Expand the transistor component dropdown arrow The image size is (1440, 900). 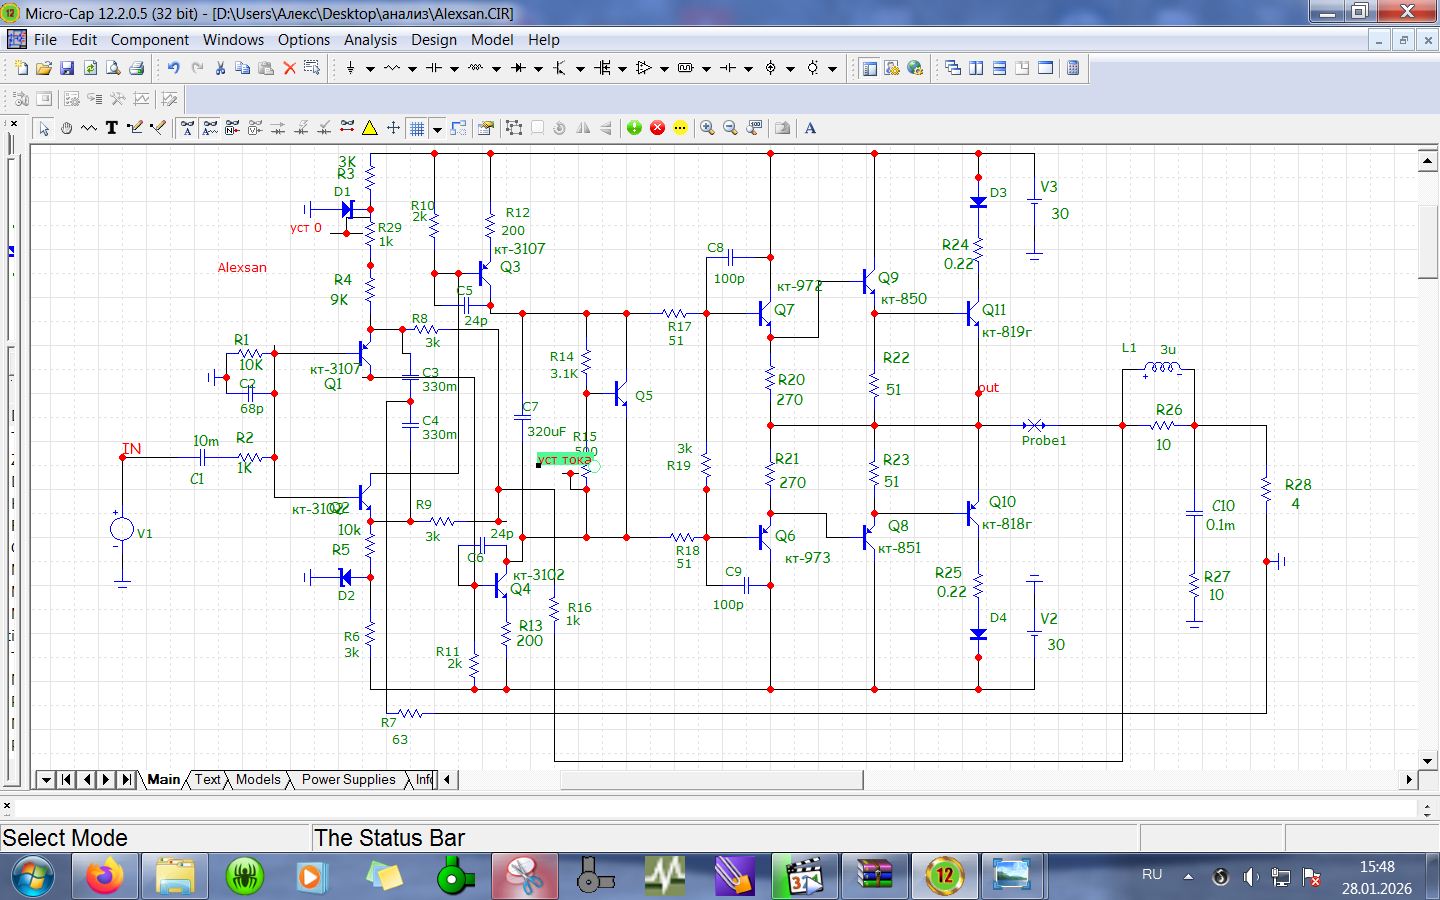[580, 69]
